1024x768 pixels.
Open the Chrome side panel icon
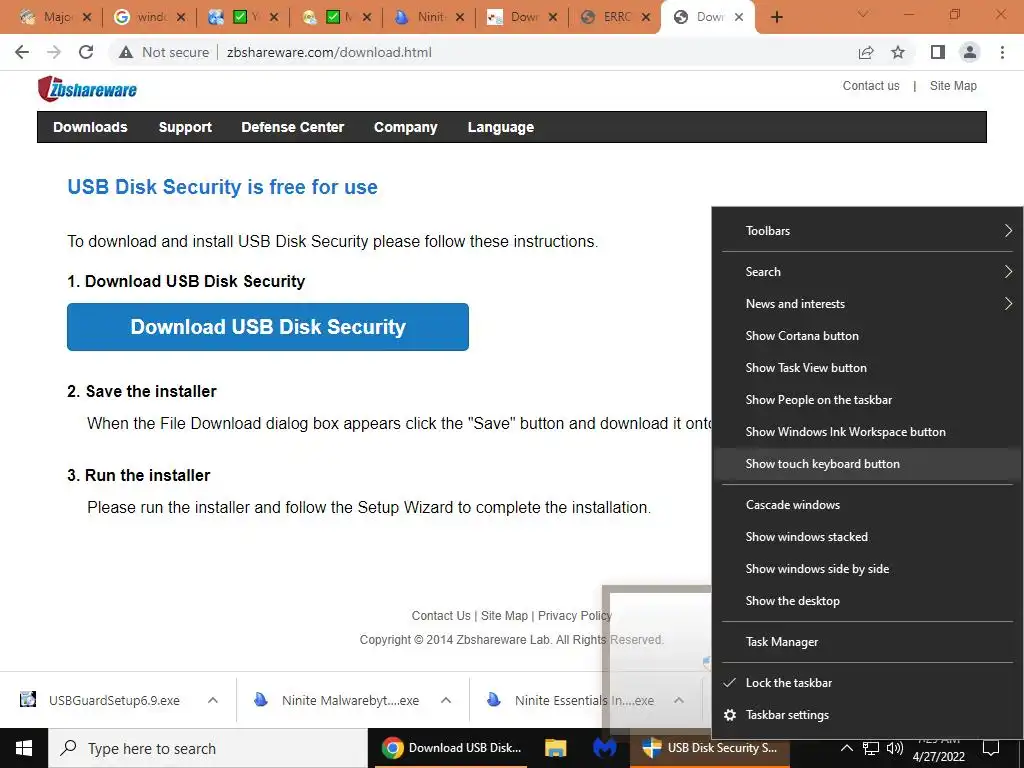pos(938,52)
